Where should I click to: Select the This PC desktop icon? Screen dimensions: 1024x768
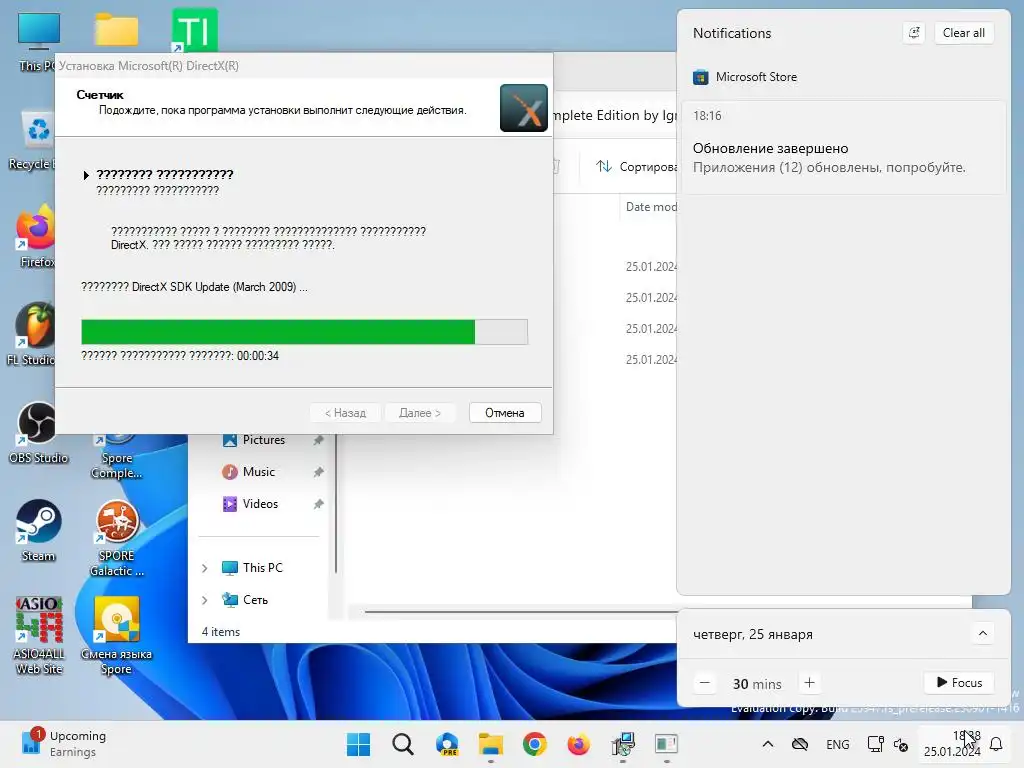point(37,40)
